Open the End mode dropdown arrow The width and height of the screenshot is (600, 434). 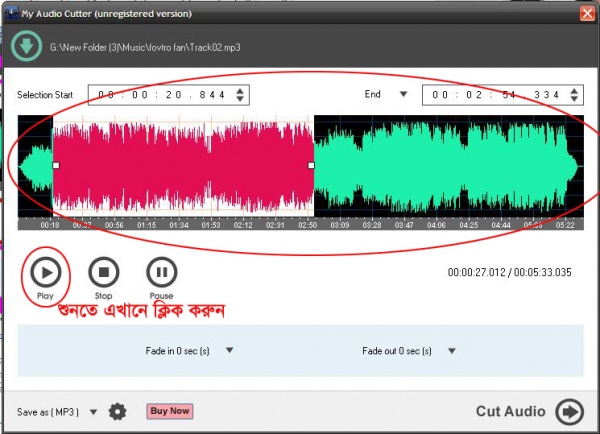coord(403,94)
